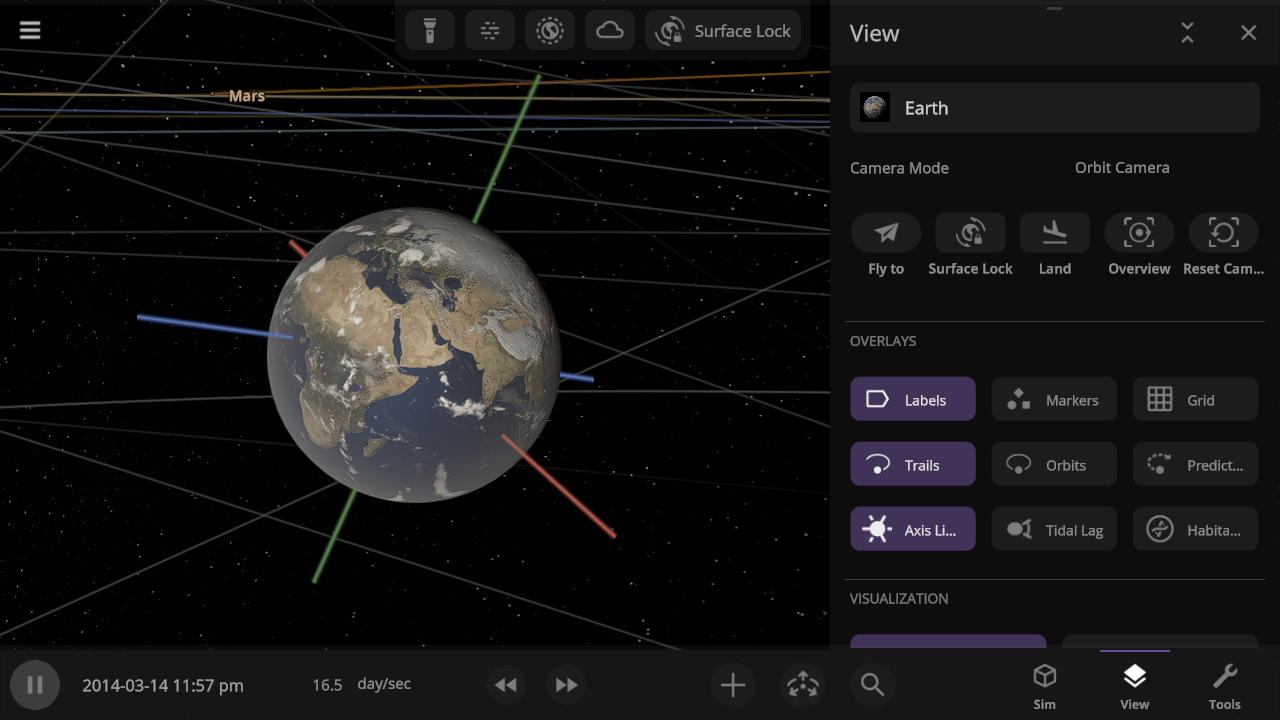
Task: Open the Earth object selector
Action: (1054, 108)
